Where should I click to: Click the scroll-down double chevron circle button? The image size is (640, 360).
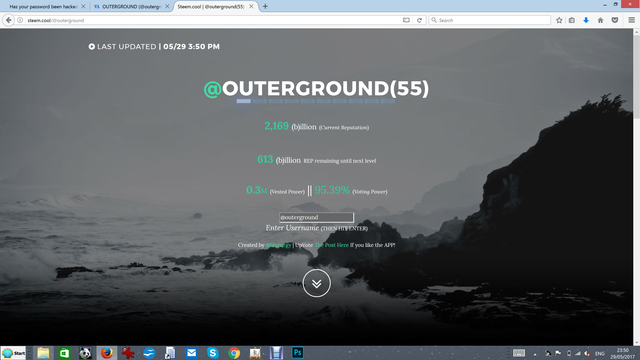pyautogui.click(x=316, y=283)
